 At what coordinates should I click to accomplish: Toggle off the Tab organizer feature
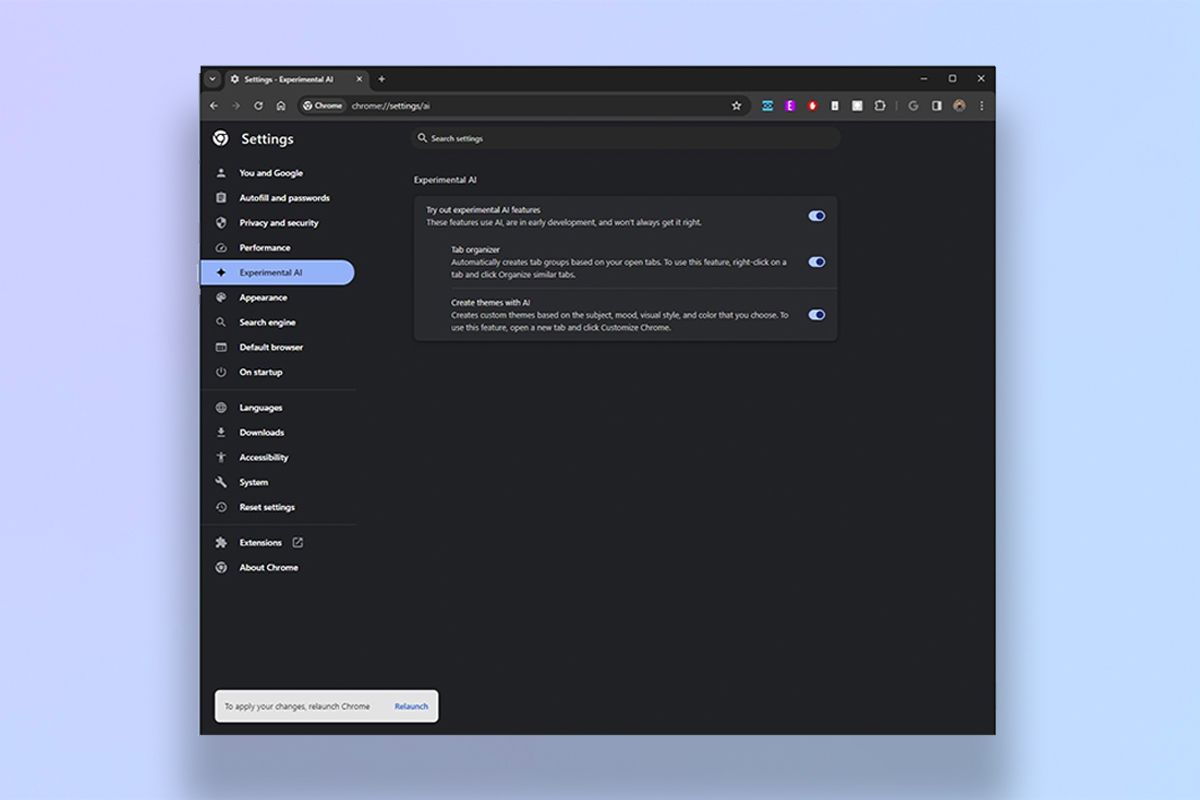click(x=817, y=261)
